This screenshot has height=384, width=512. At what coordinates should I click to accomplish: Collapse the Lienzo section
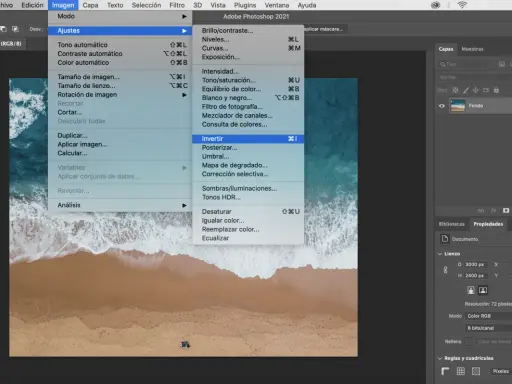pos(440,254)
